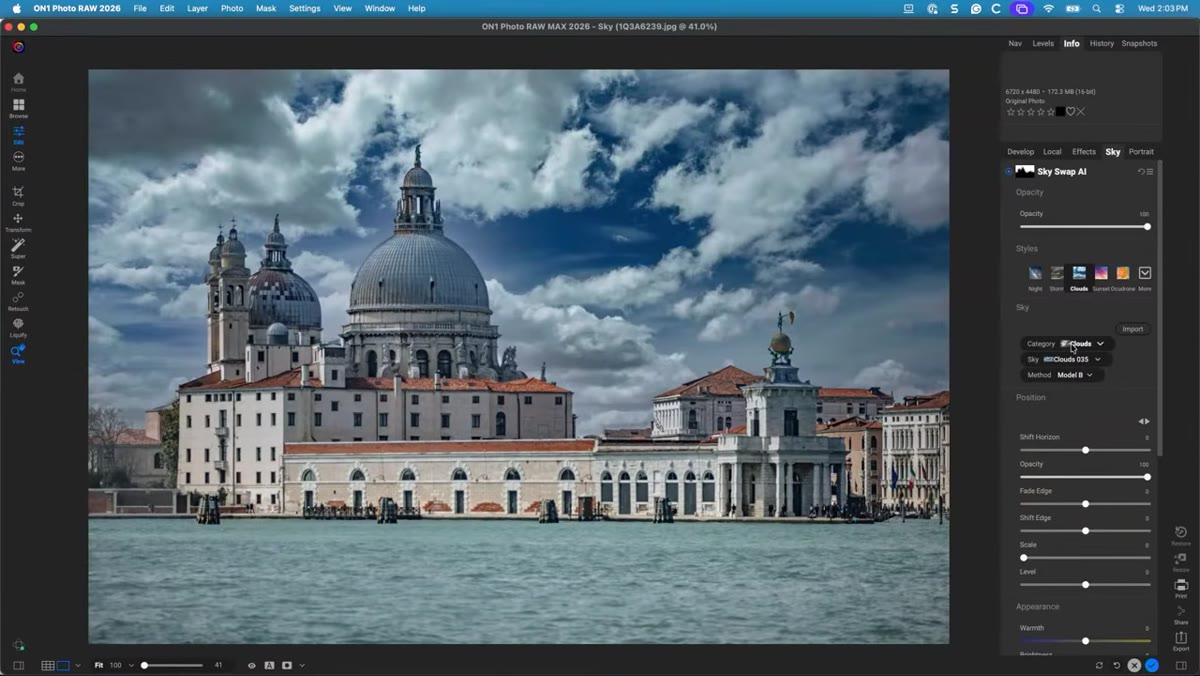The image size is (1200, 676).
Task: Select the View zoom tool
Action: [18, 353]
